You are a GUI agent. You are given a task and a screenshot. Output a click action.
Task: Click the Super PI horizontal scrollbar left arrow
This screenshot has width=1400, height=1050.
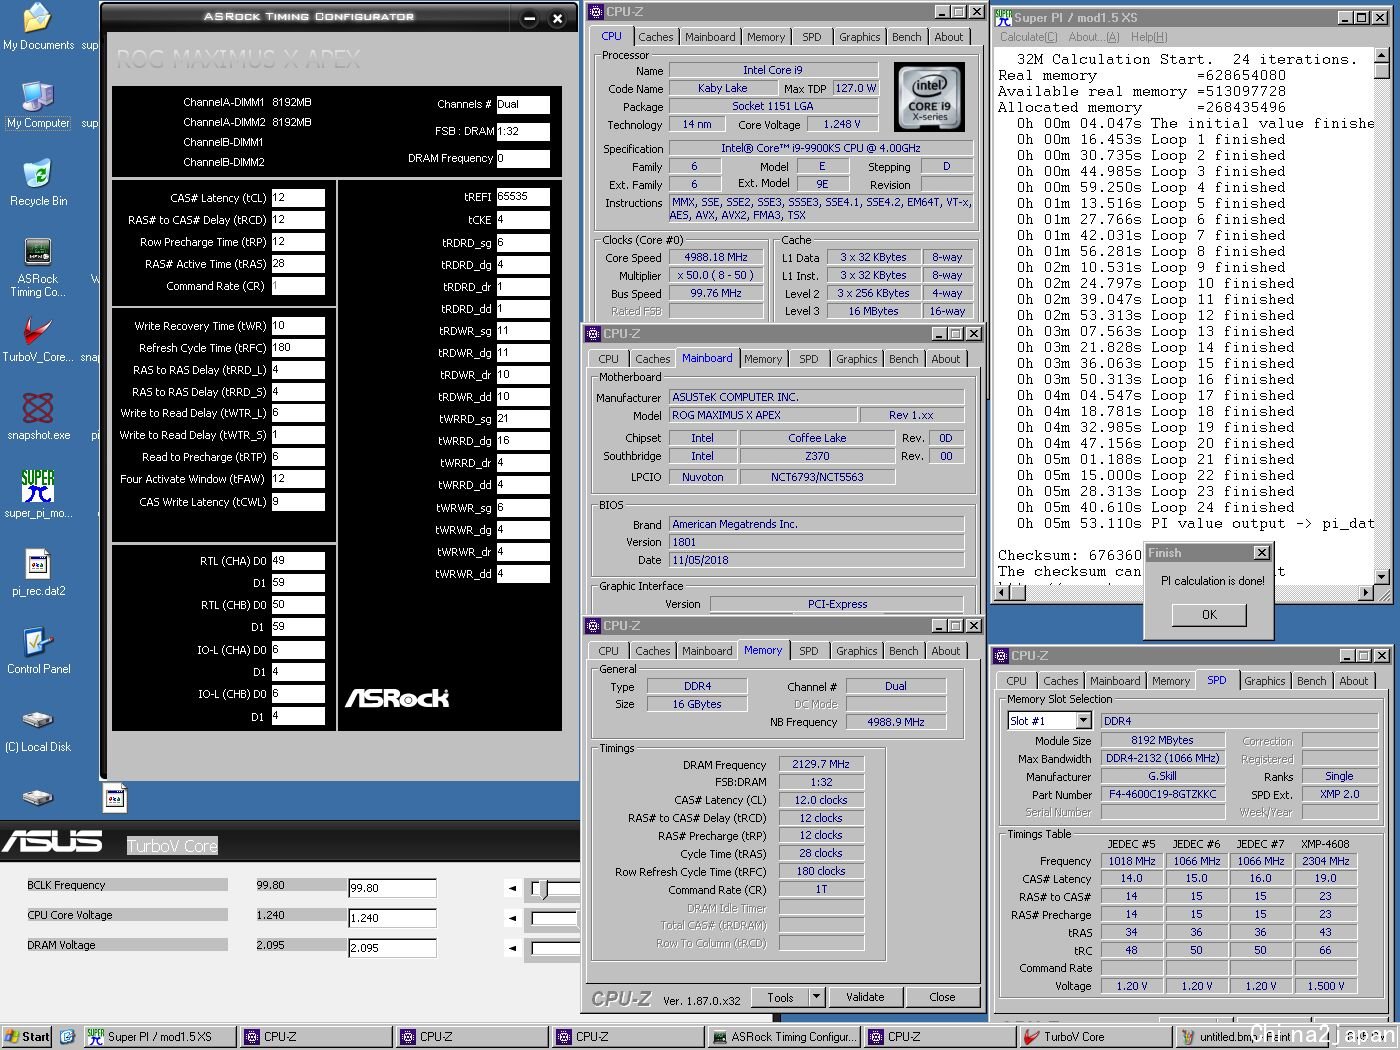[1002, 593]
